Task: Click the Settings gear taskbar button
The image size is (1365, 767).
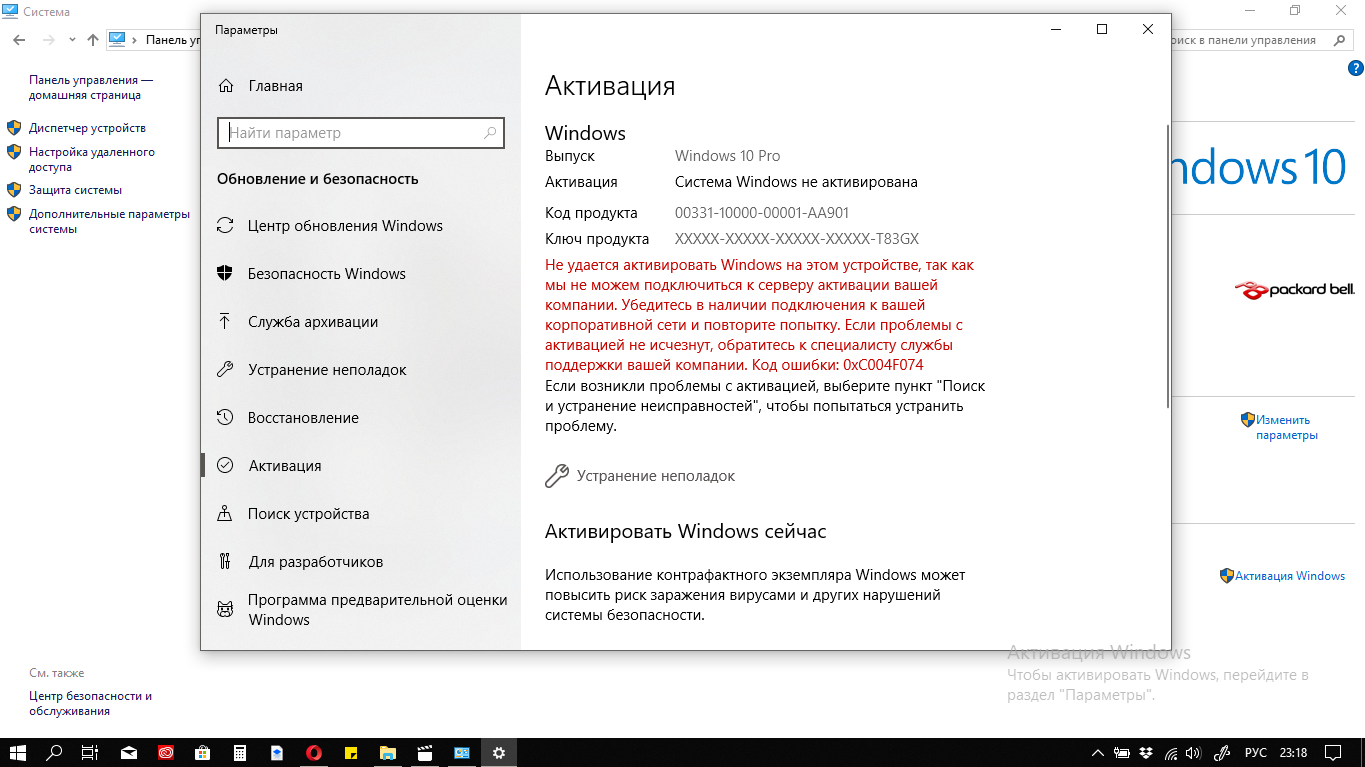Action: click(499, 752)
